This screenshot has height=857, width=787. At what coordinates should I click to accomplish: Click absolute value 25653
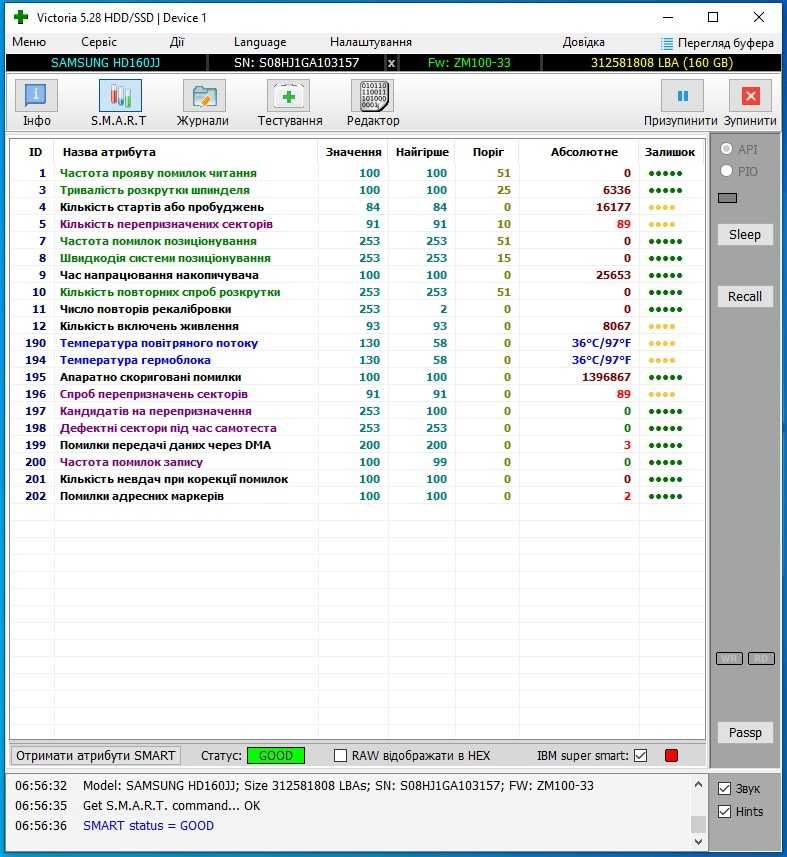(613, 275)
